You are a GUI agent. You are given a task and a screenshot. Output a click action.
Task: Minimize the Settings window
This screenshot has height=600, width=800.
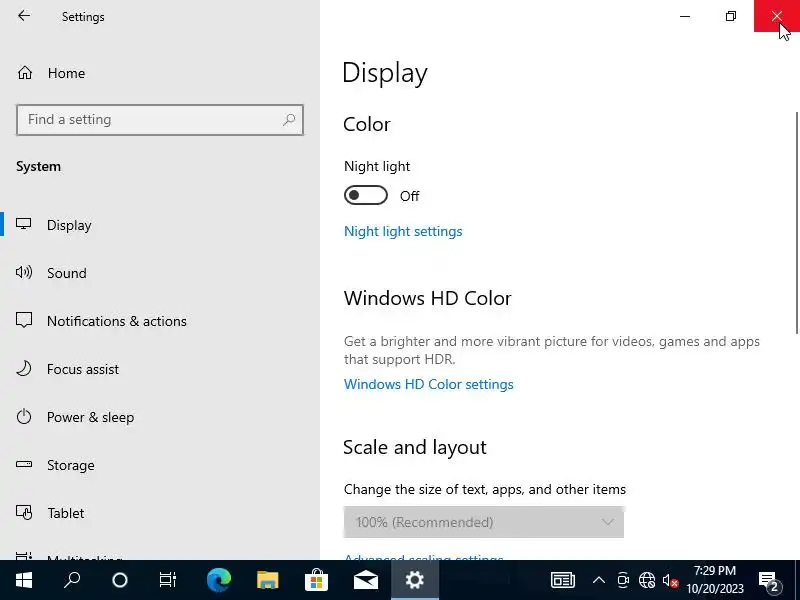(x=685, y=16)
